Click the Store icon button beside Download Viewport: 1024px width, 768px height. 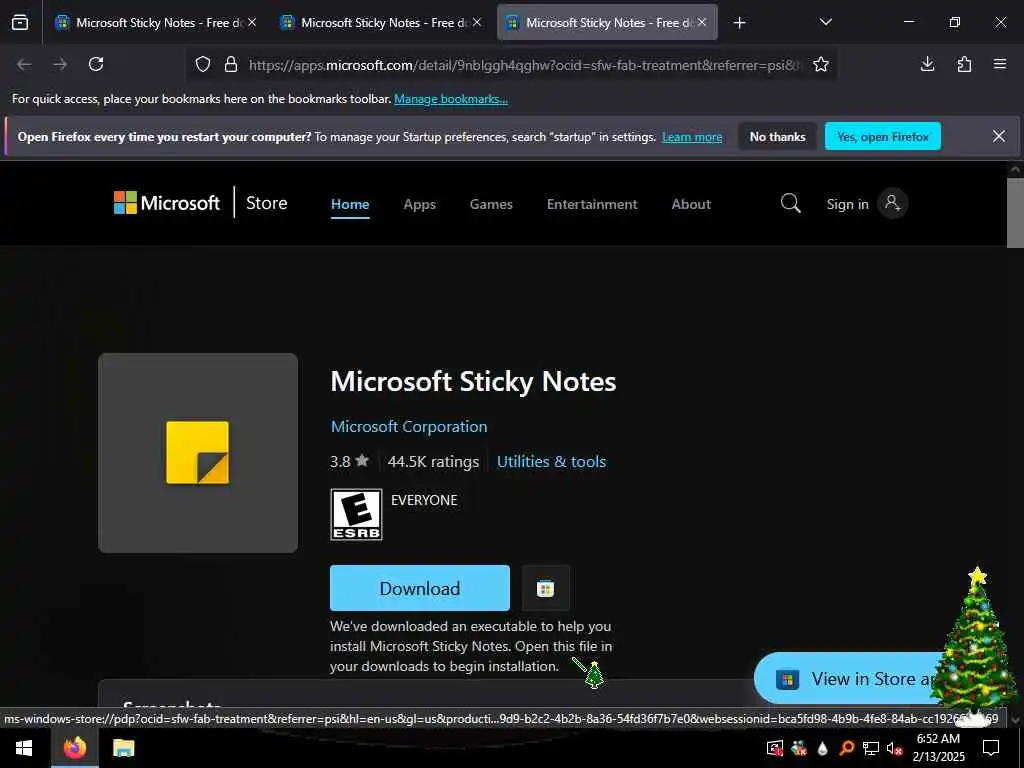(x=546, y=588)
